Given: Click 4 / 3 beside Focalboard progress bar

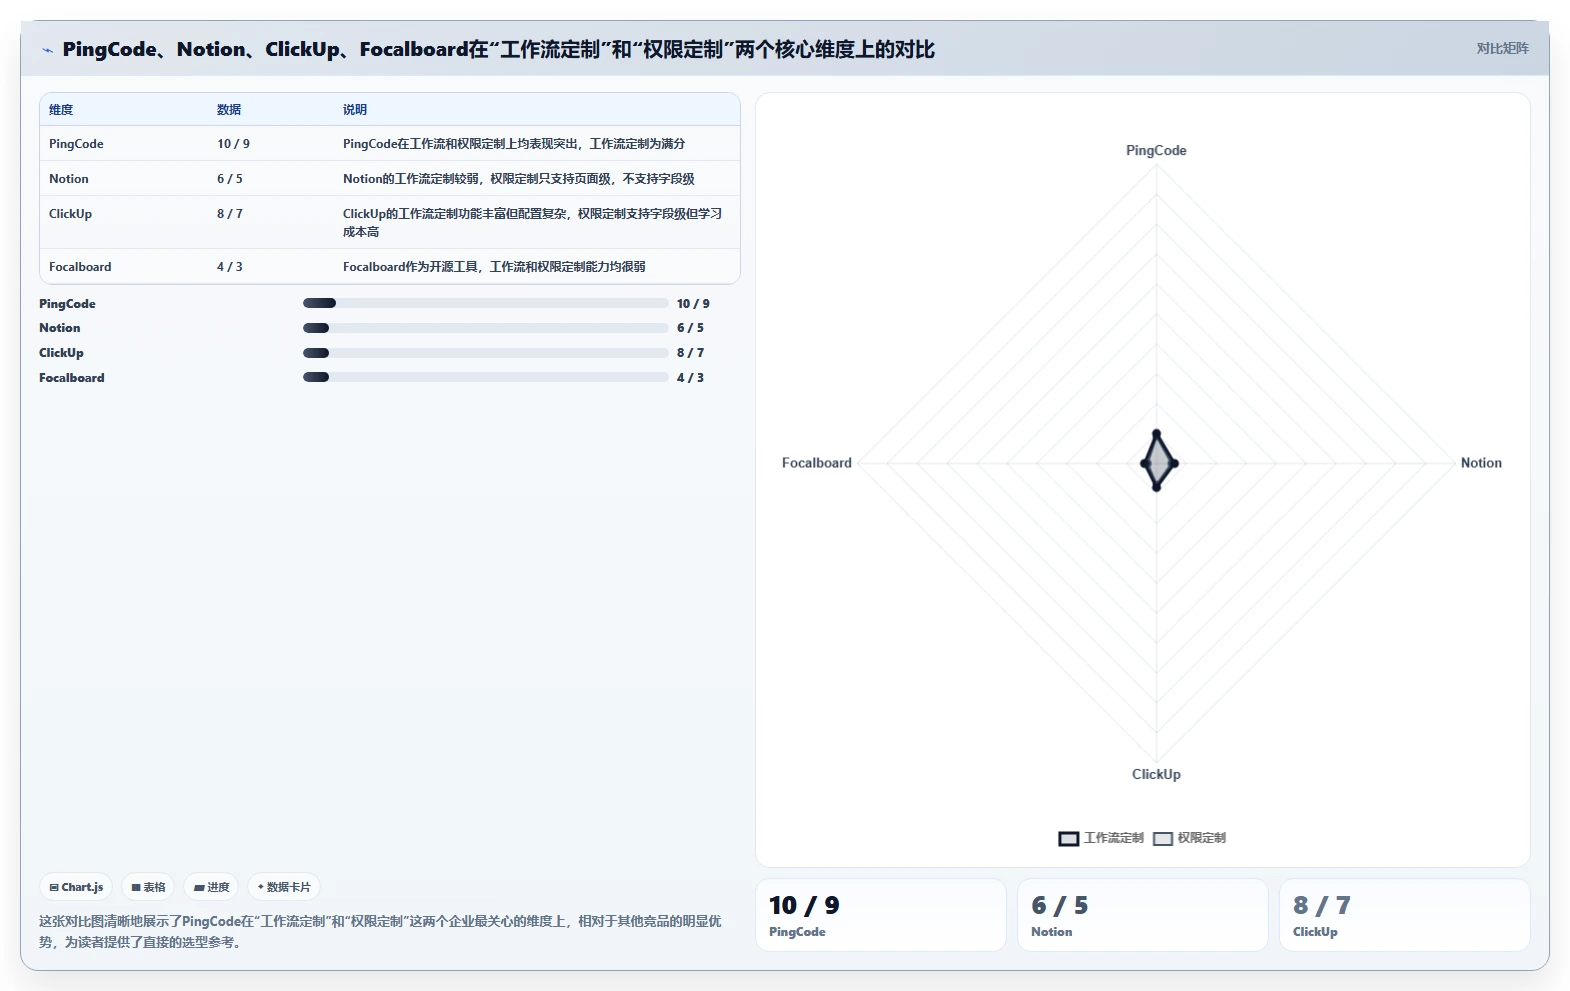Looking at the screenshot, I should 690,378.
